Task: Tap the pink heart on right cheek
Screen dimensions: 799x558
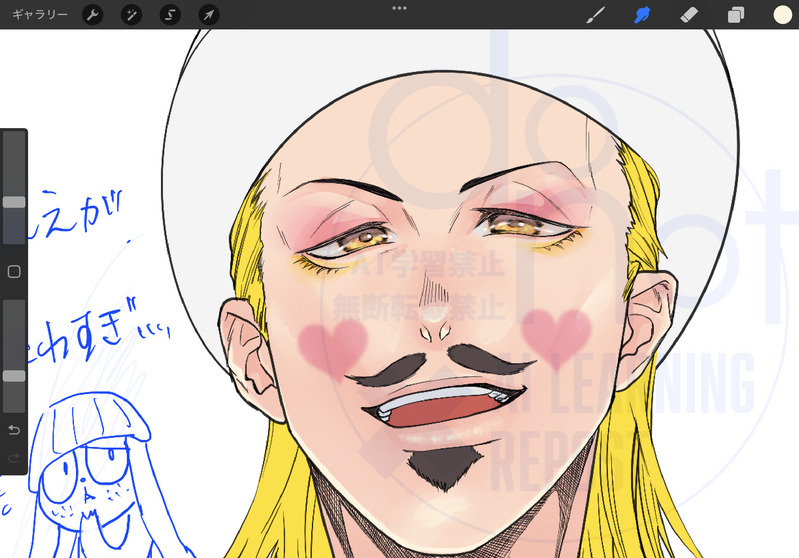Action: coord(556,333)
